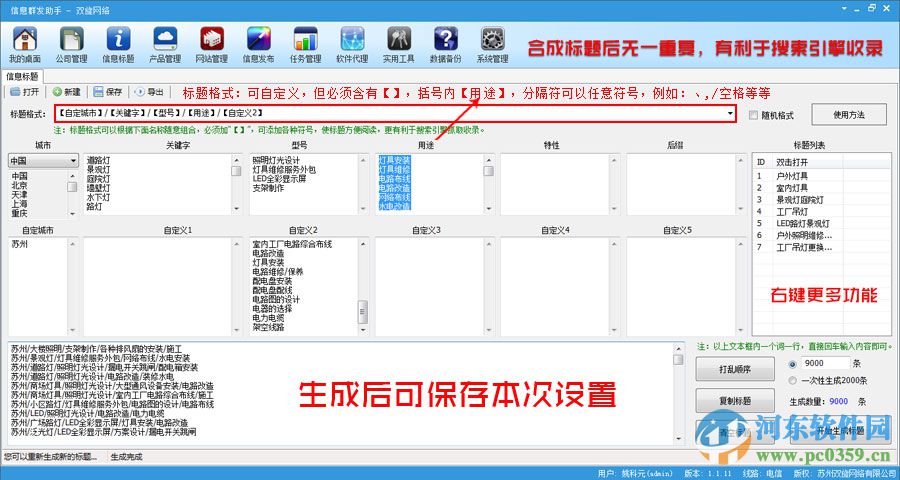Click 使用方法 button
This screenshot has width=900, height=480.
point(849,115)
